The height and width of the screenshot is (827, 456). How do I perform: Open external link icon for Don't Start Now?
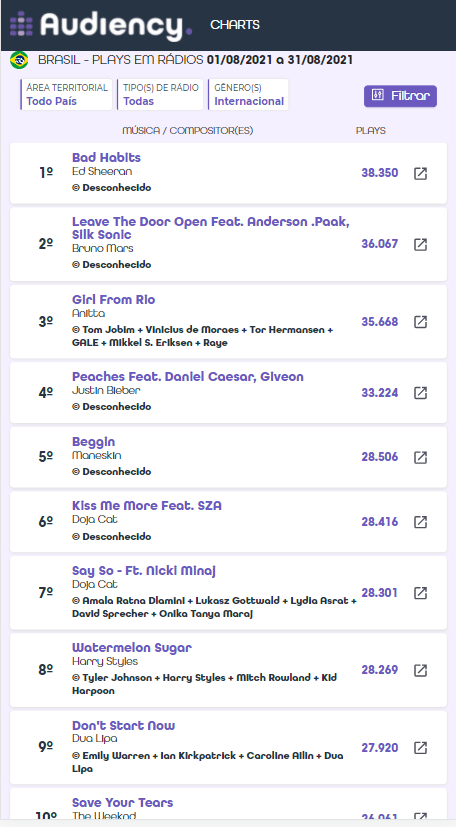point(420,748)
